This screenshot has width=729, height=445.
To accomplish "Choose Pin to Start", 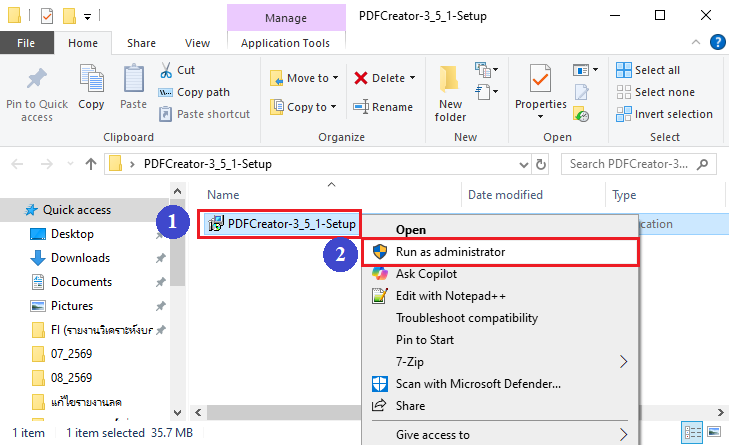I will pyautogui.click(x=500, y=339).
